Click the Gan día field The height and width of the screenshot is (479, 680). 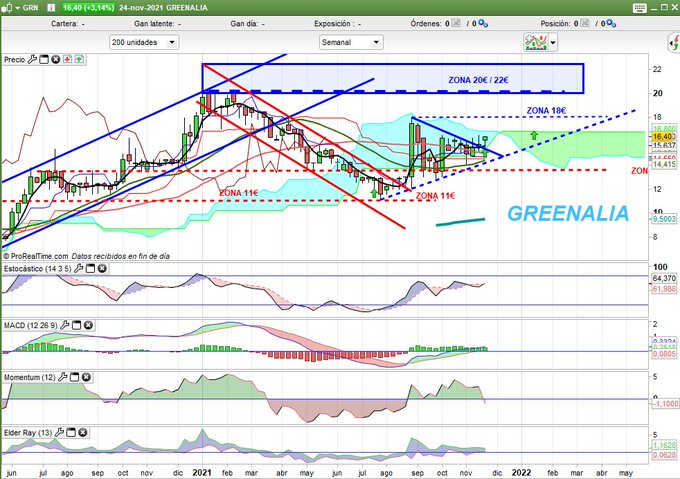point(248,24)
